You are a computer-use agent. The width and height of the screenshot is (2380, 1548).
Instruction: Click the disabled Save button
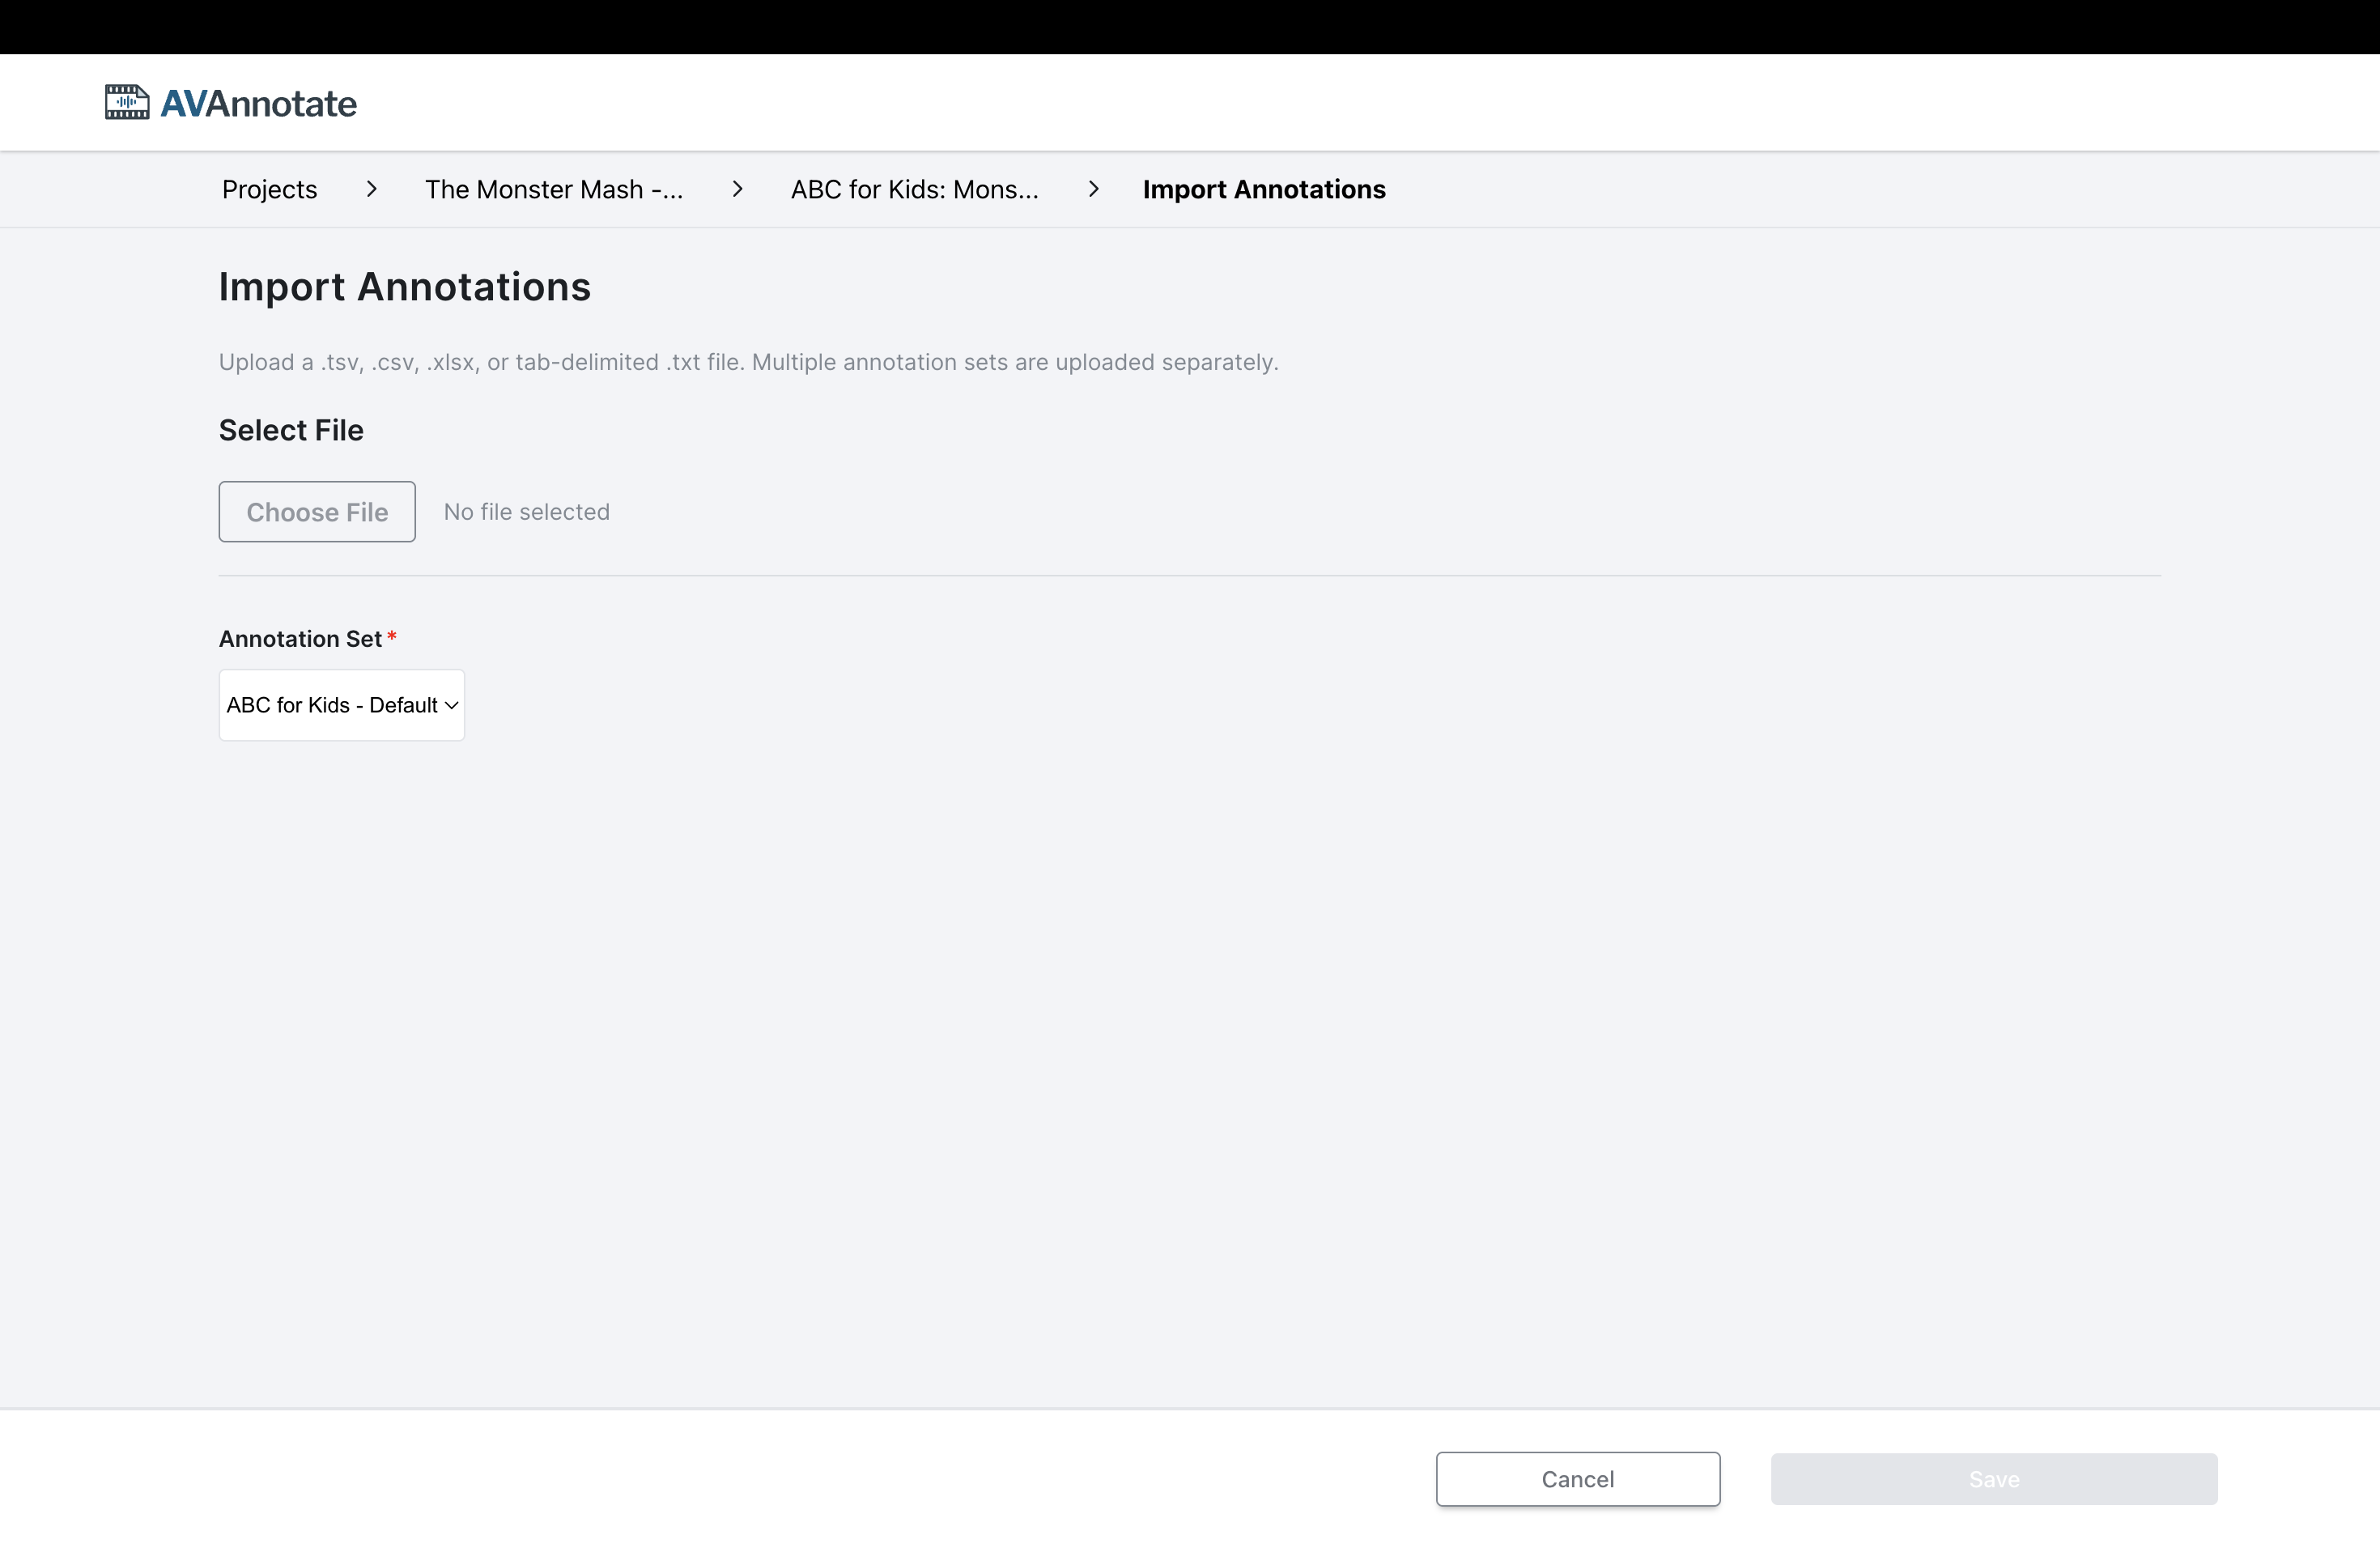pos(1993,1479)
